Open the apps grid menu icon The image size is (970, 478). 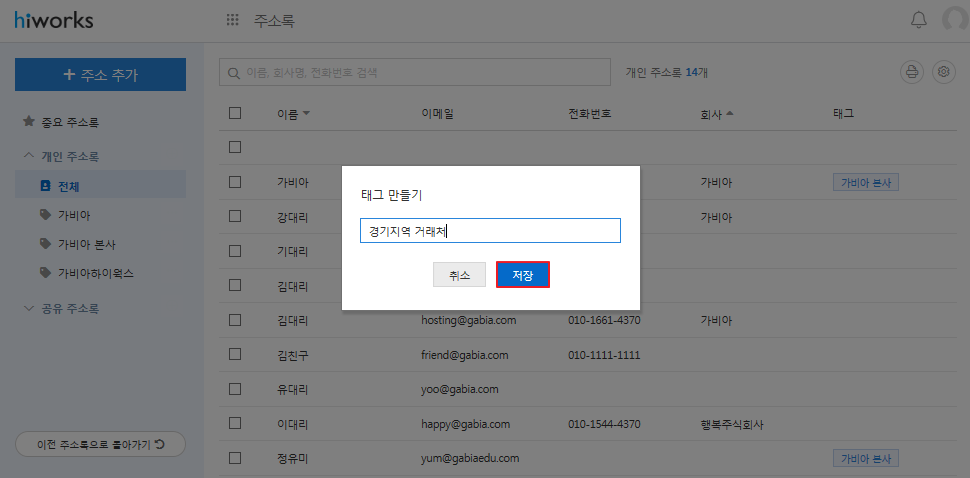click(x=233, y=20)
